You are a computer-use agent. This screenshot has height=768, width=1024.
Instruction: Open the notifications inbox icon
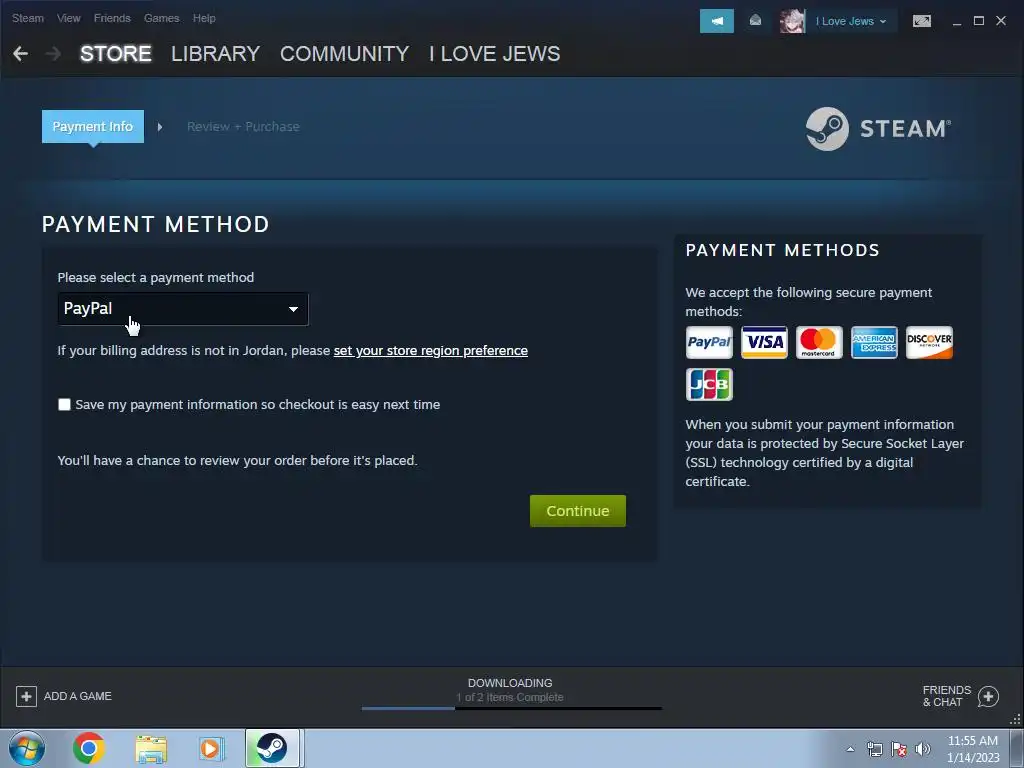point(755,21)
